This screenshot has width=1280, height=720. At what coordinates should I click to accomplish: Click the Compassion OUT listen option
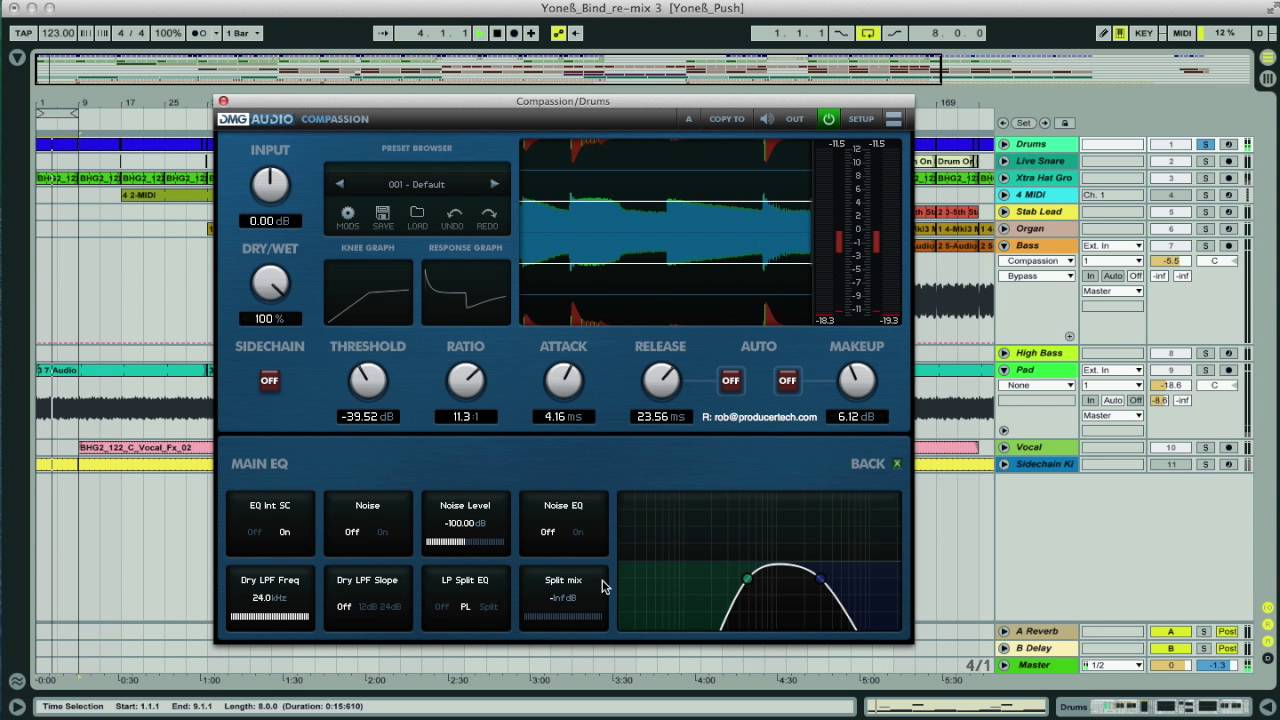794,119
